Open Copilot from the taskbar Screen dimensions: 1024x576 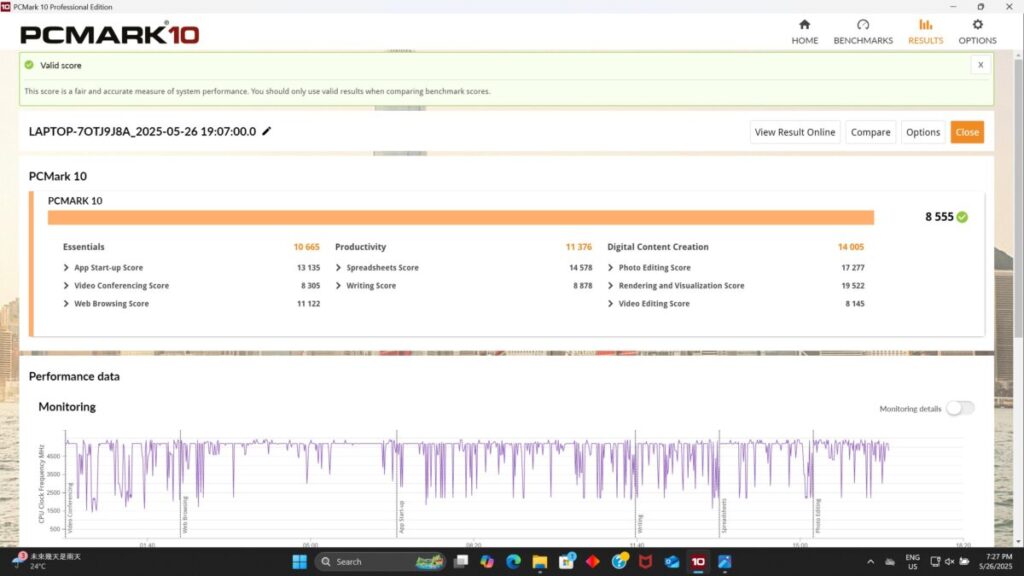pos(487,562)
